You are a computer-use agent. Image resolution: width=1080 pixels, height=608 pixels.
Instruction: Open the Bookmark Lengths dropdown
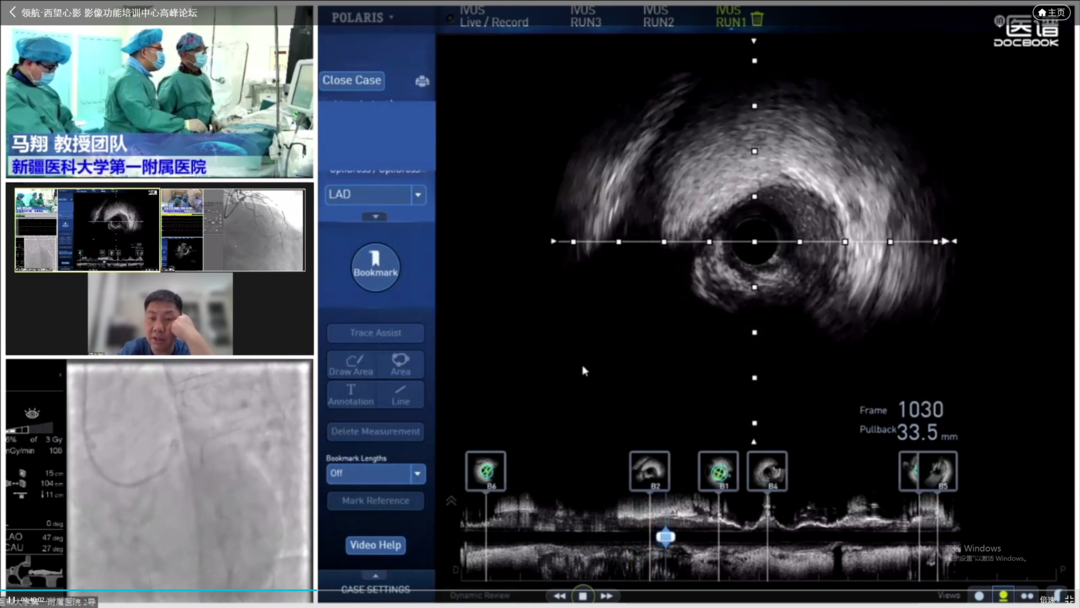point(418,473)
